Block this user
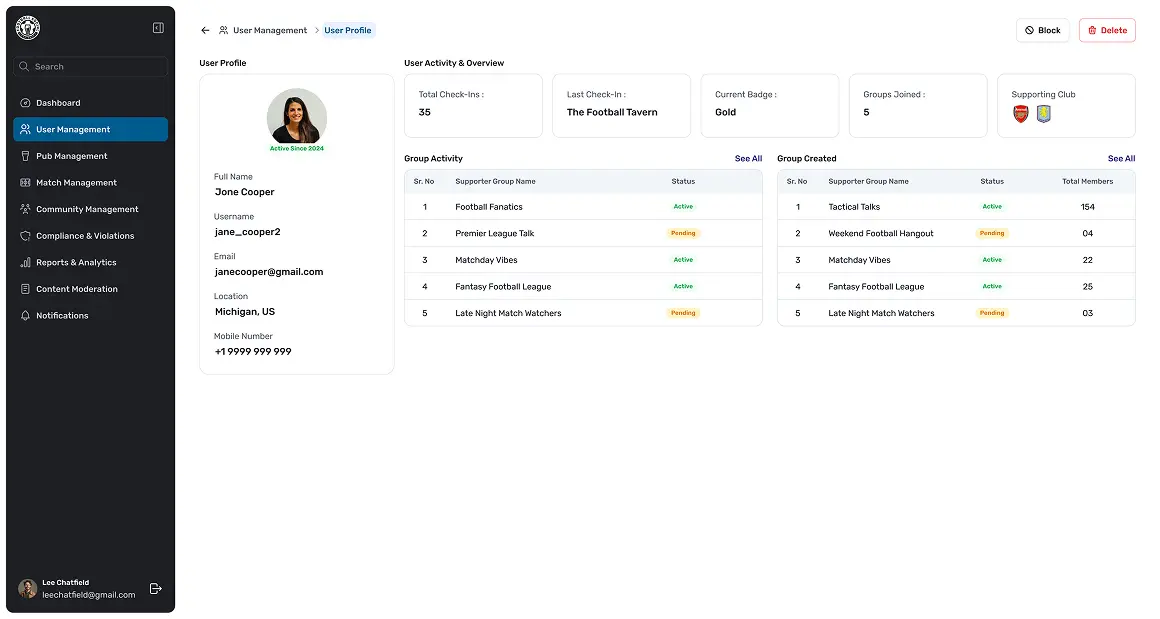The height and width of the screenshot is (619, 1160). point(1042,31)
